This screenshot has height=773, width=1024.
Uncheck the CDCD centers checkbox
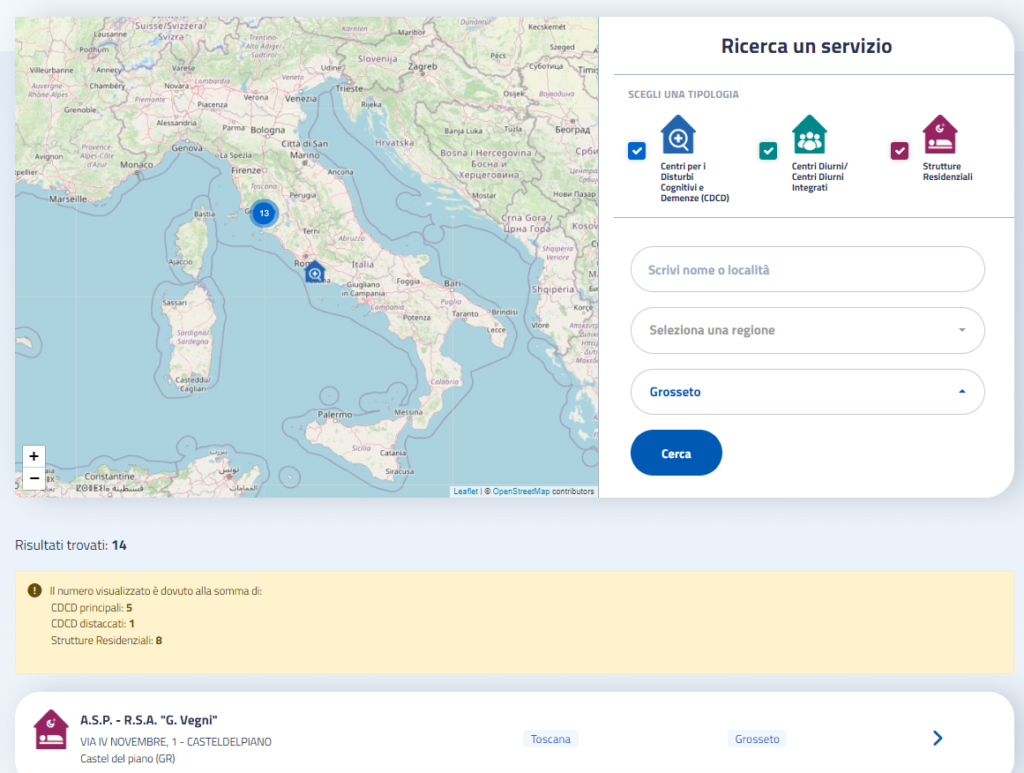coord(637,151)
